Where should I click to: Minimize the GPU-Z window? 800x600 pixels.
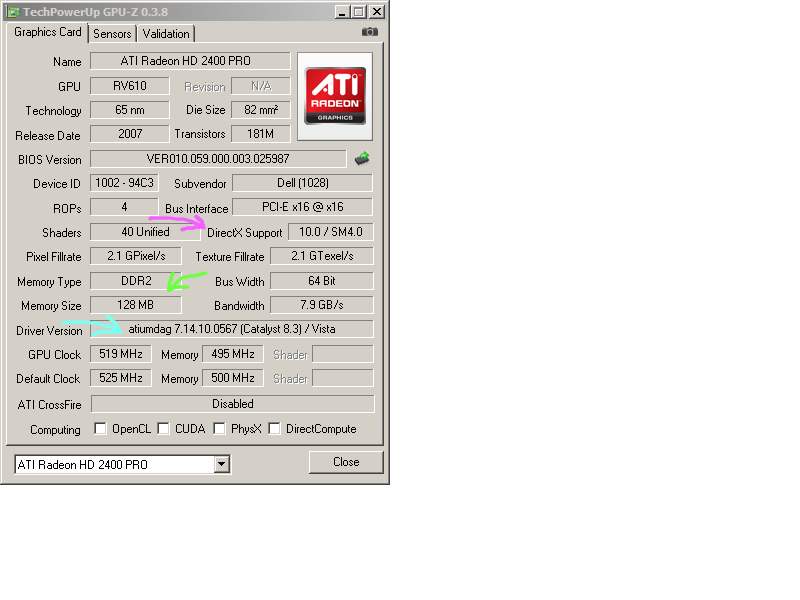tap(342, 12)
